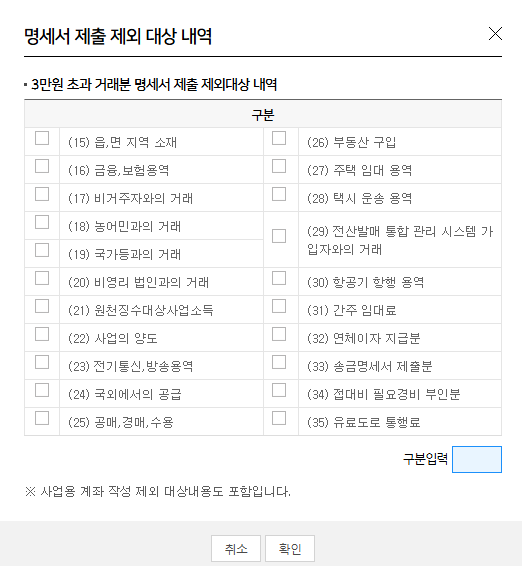Click the 구분입력 input field
The height and width of the screenshot is (566, 522).
477,460
